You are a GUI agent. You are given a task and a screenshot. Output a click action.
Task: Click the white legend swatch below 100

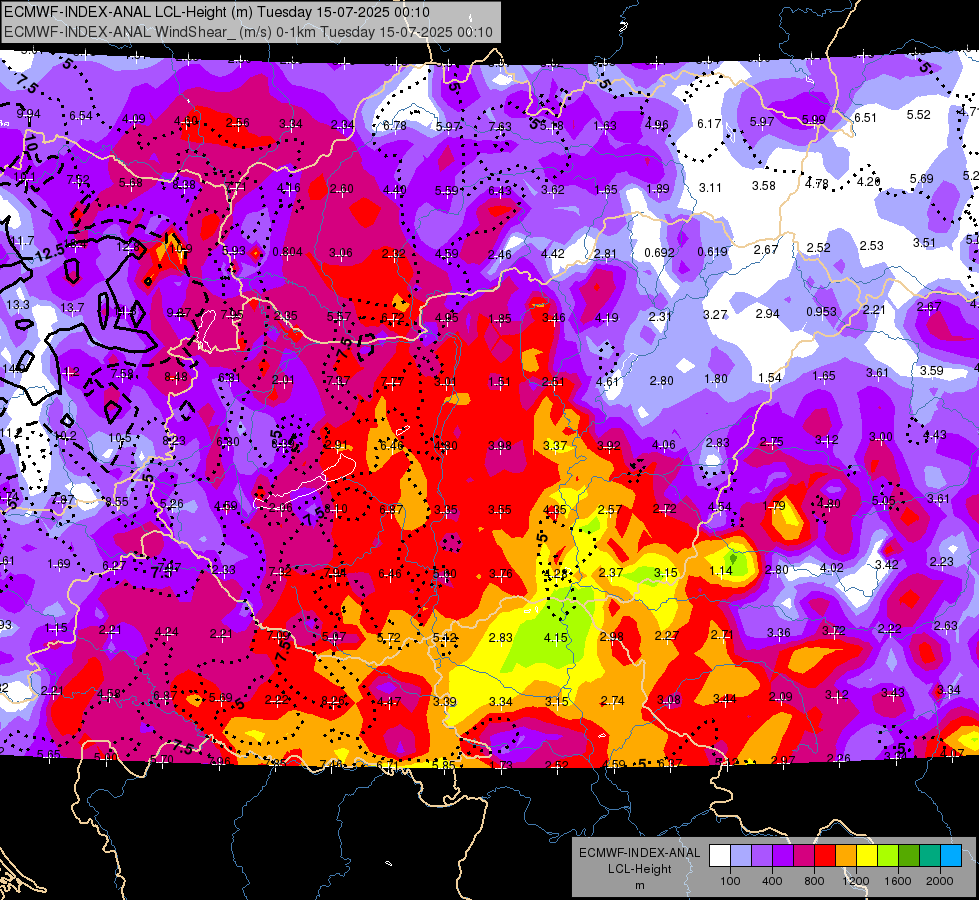click(720, 856)
